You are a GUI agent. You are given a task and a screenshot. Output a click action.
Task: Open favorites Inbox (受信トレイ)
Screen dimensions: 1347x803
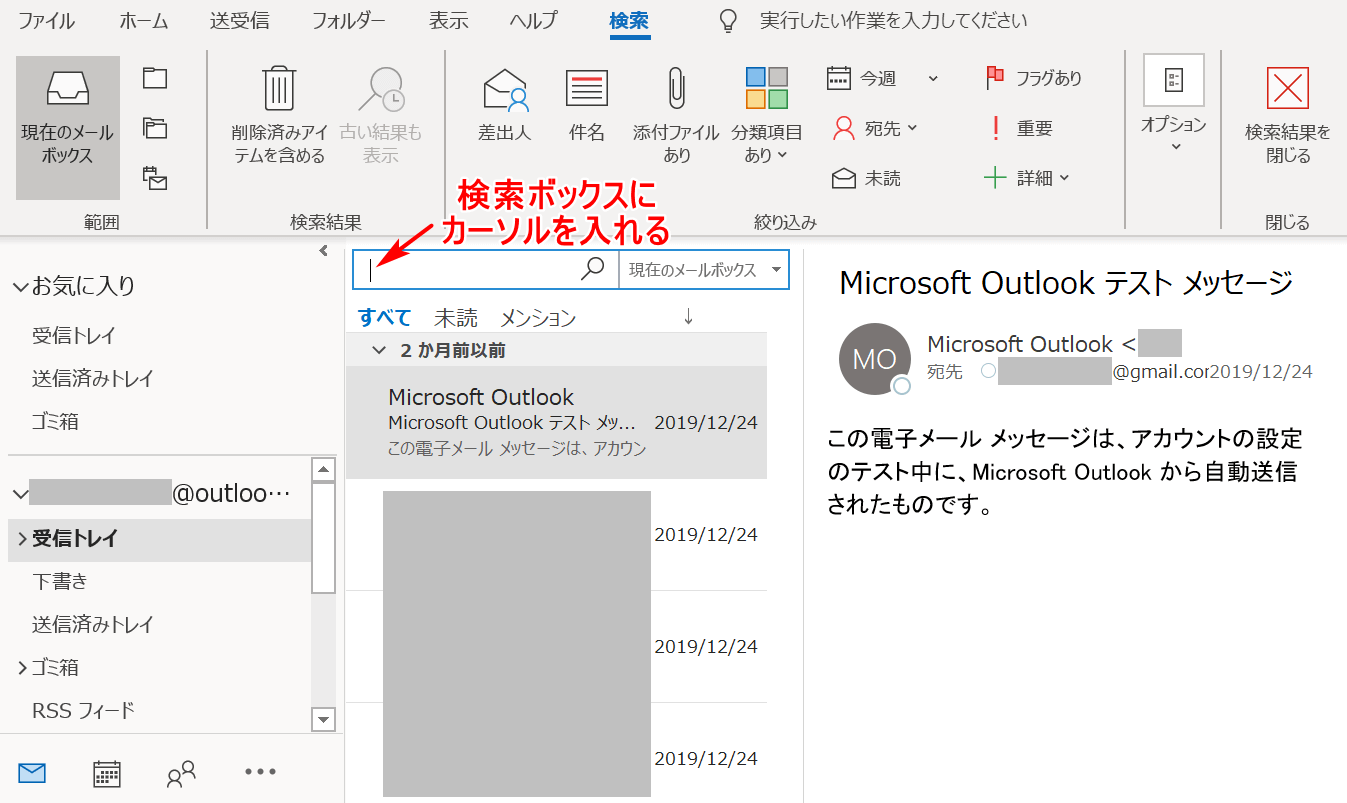click(74, 335)
